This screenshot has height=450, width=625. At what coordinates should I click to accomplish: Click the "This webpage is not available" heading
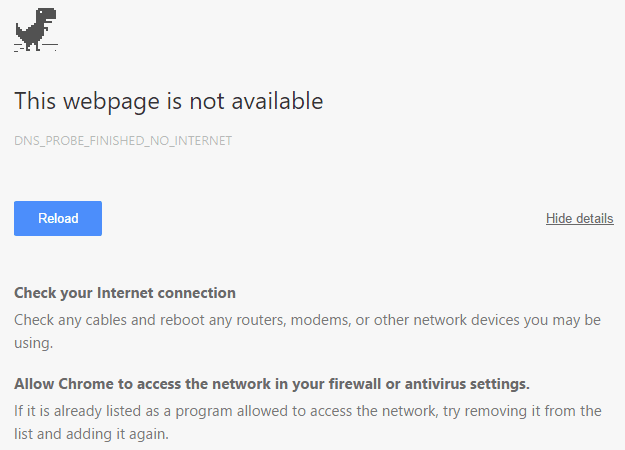[x=168, y=101]
